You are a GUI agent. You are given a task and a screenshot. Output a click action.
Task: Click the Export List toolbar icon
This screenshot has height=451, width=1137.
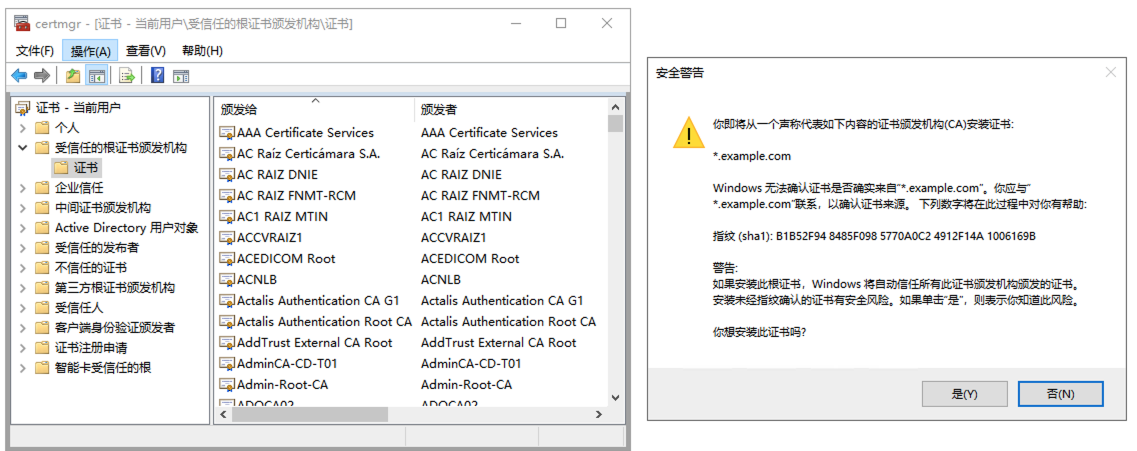click(127, 75)
